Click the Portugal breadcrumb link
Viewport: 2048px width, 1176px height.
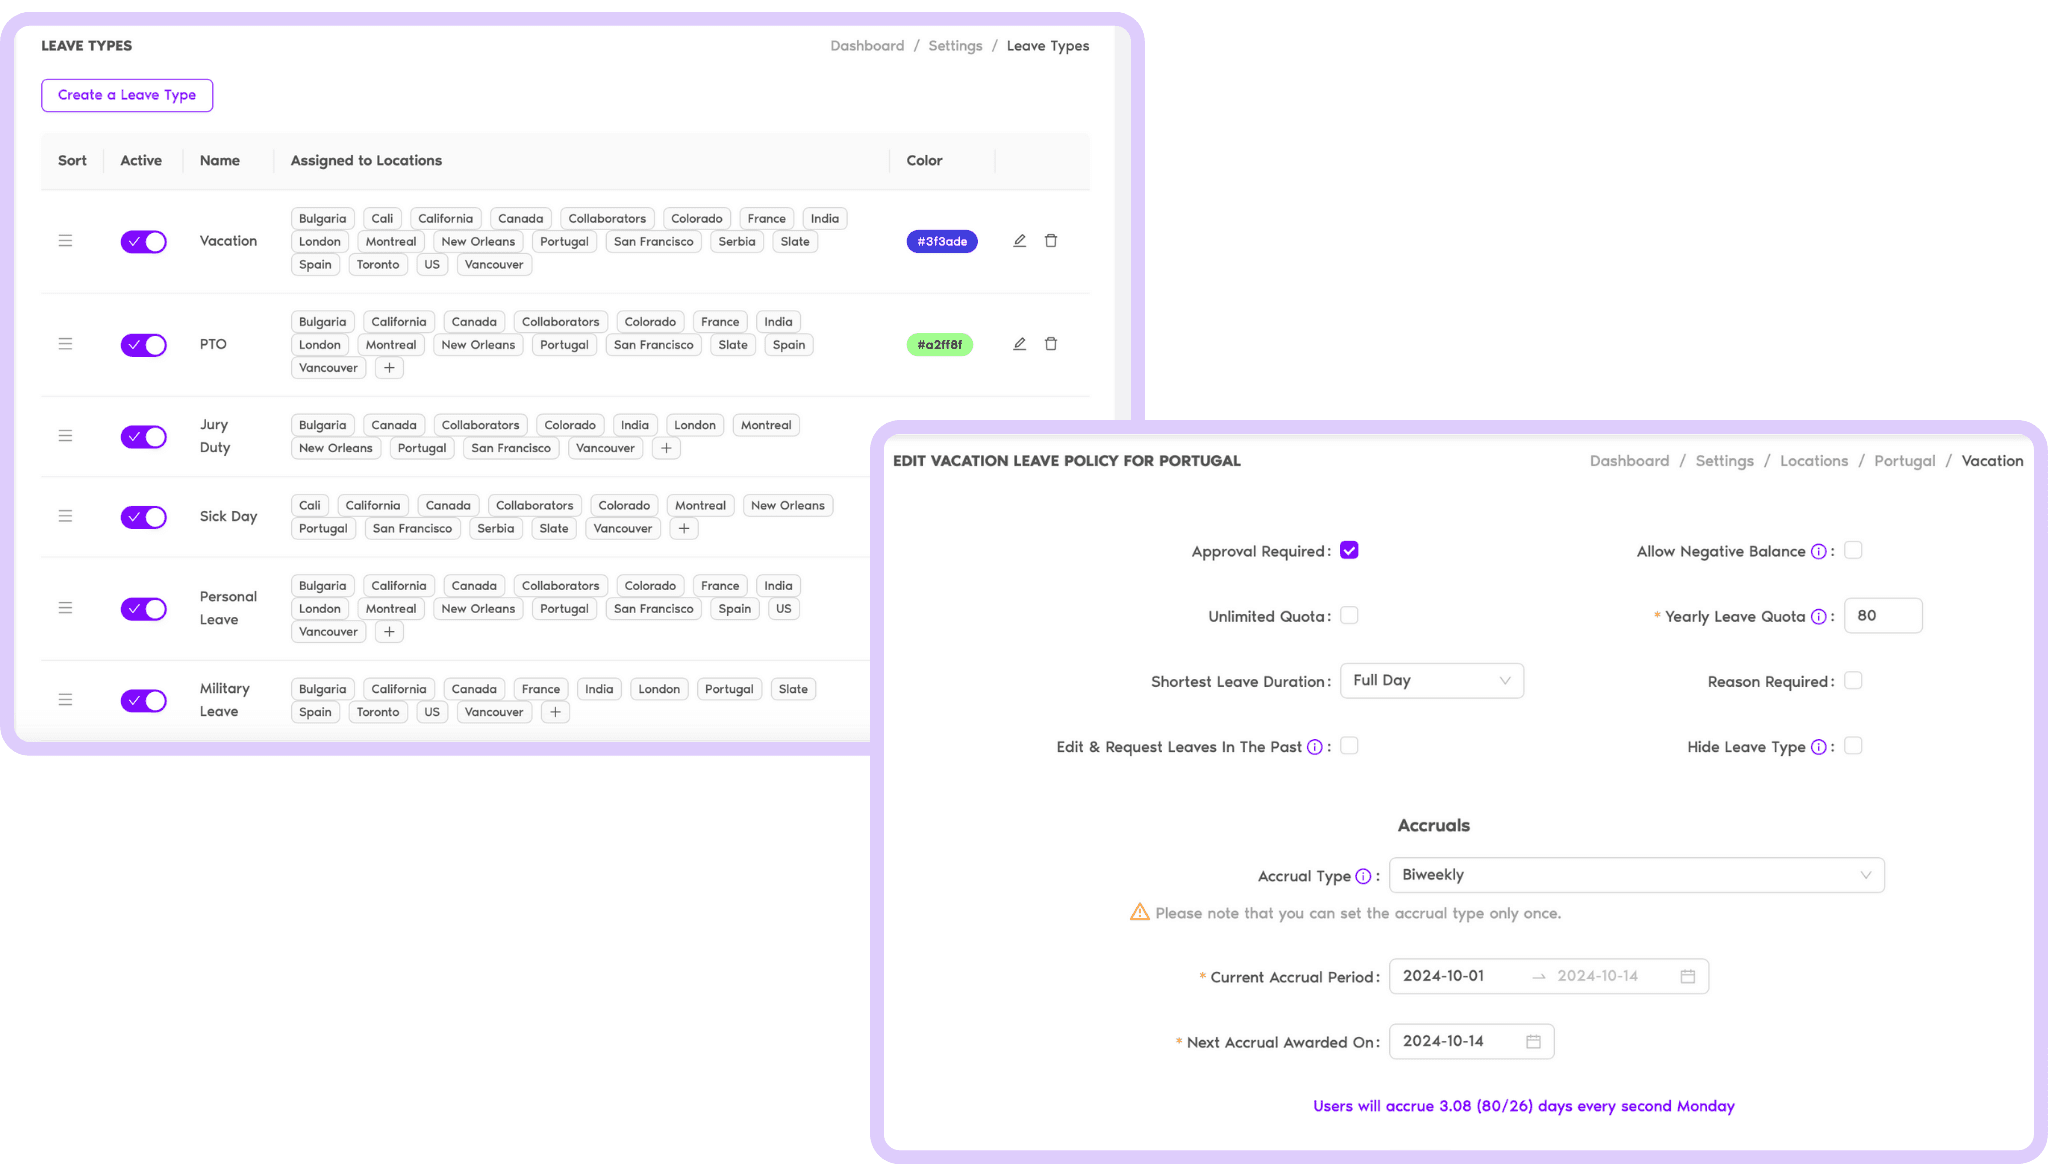click(1905, 460)
